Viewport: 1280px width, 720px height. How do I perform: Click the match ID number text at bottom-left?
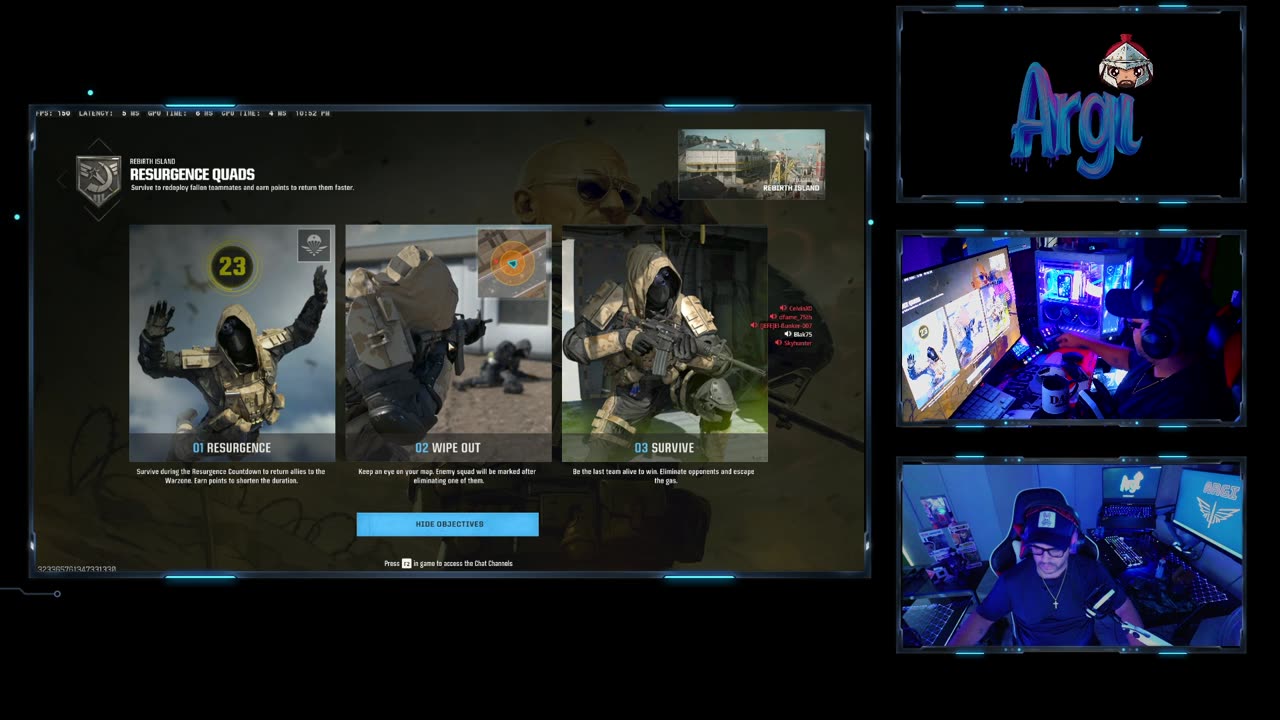(x=77, y=569)
